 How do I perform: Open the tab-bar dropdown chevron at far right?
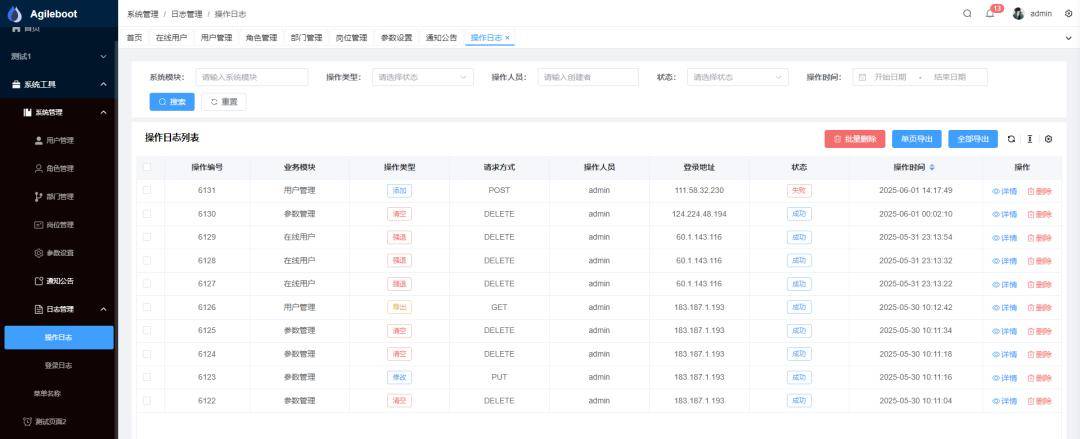tap(1068, 38)
